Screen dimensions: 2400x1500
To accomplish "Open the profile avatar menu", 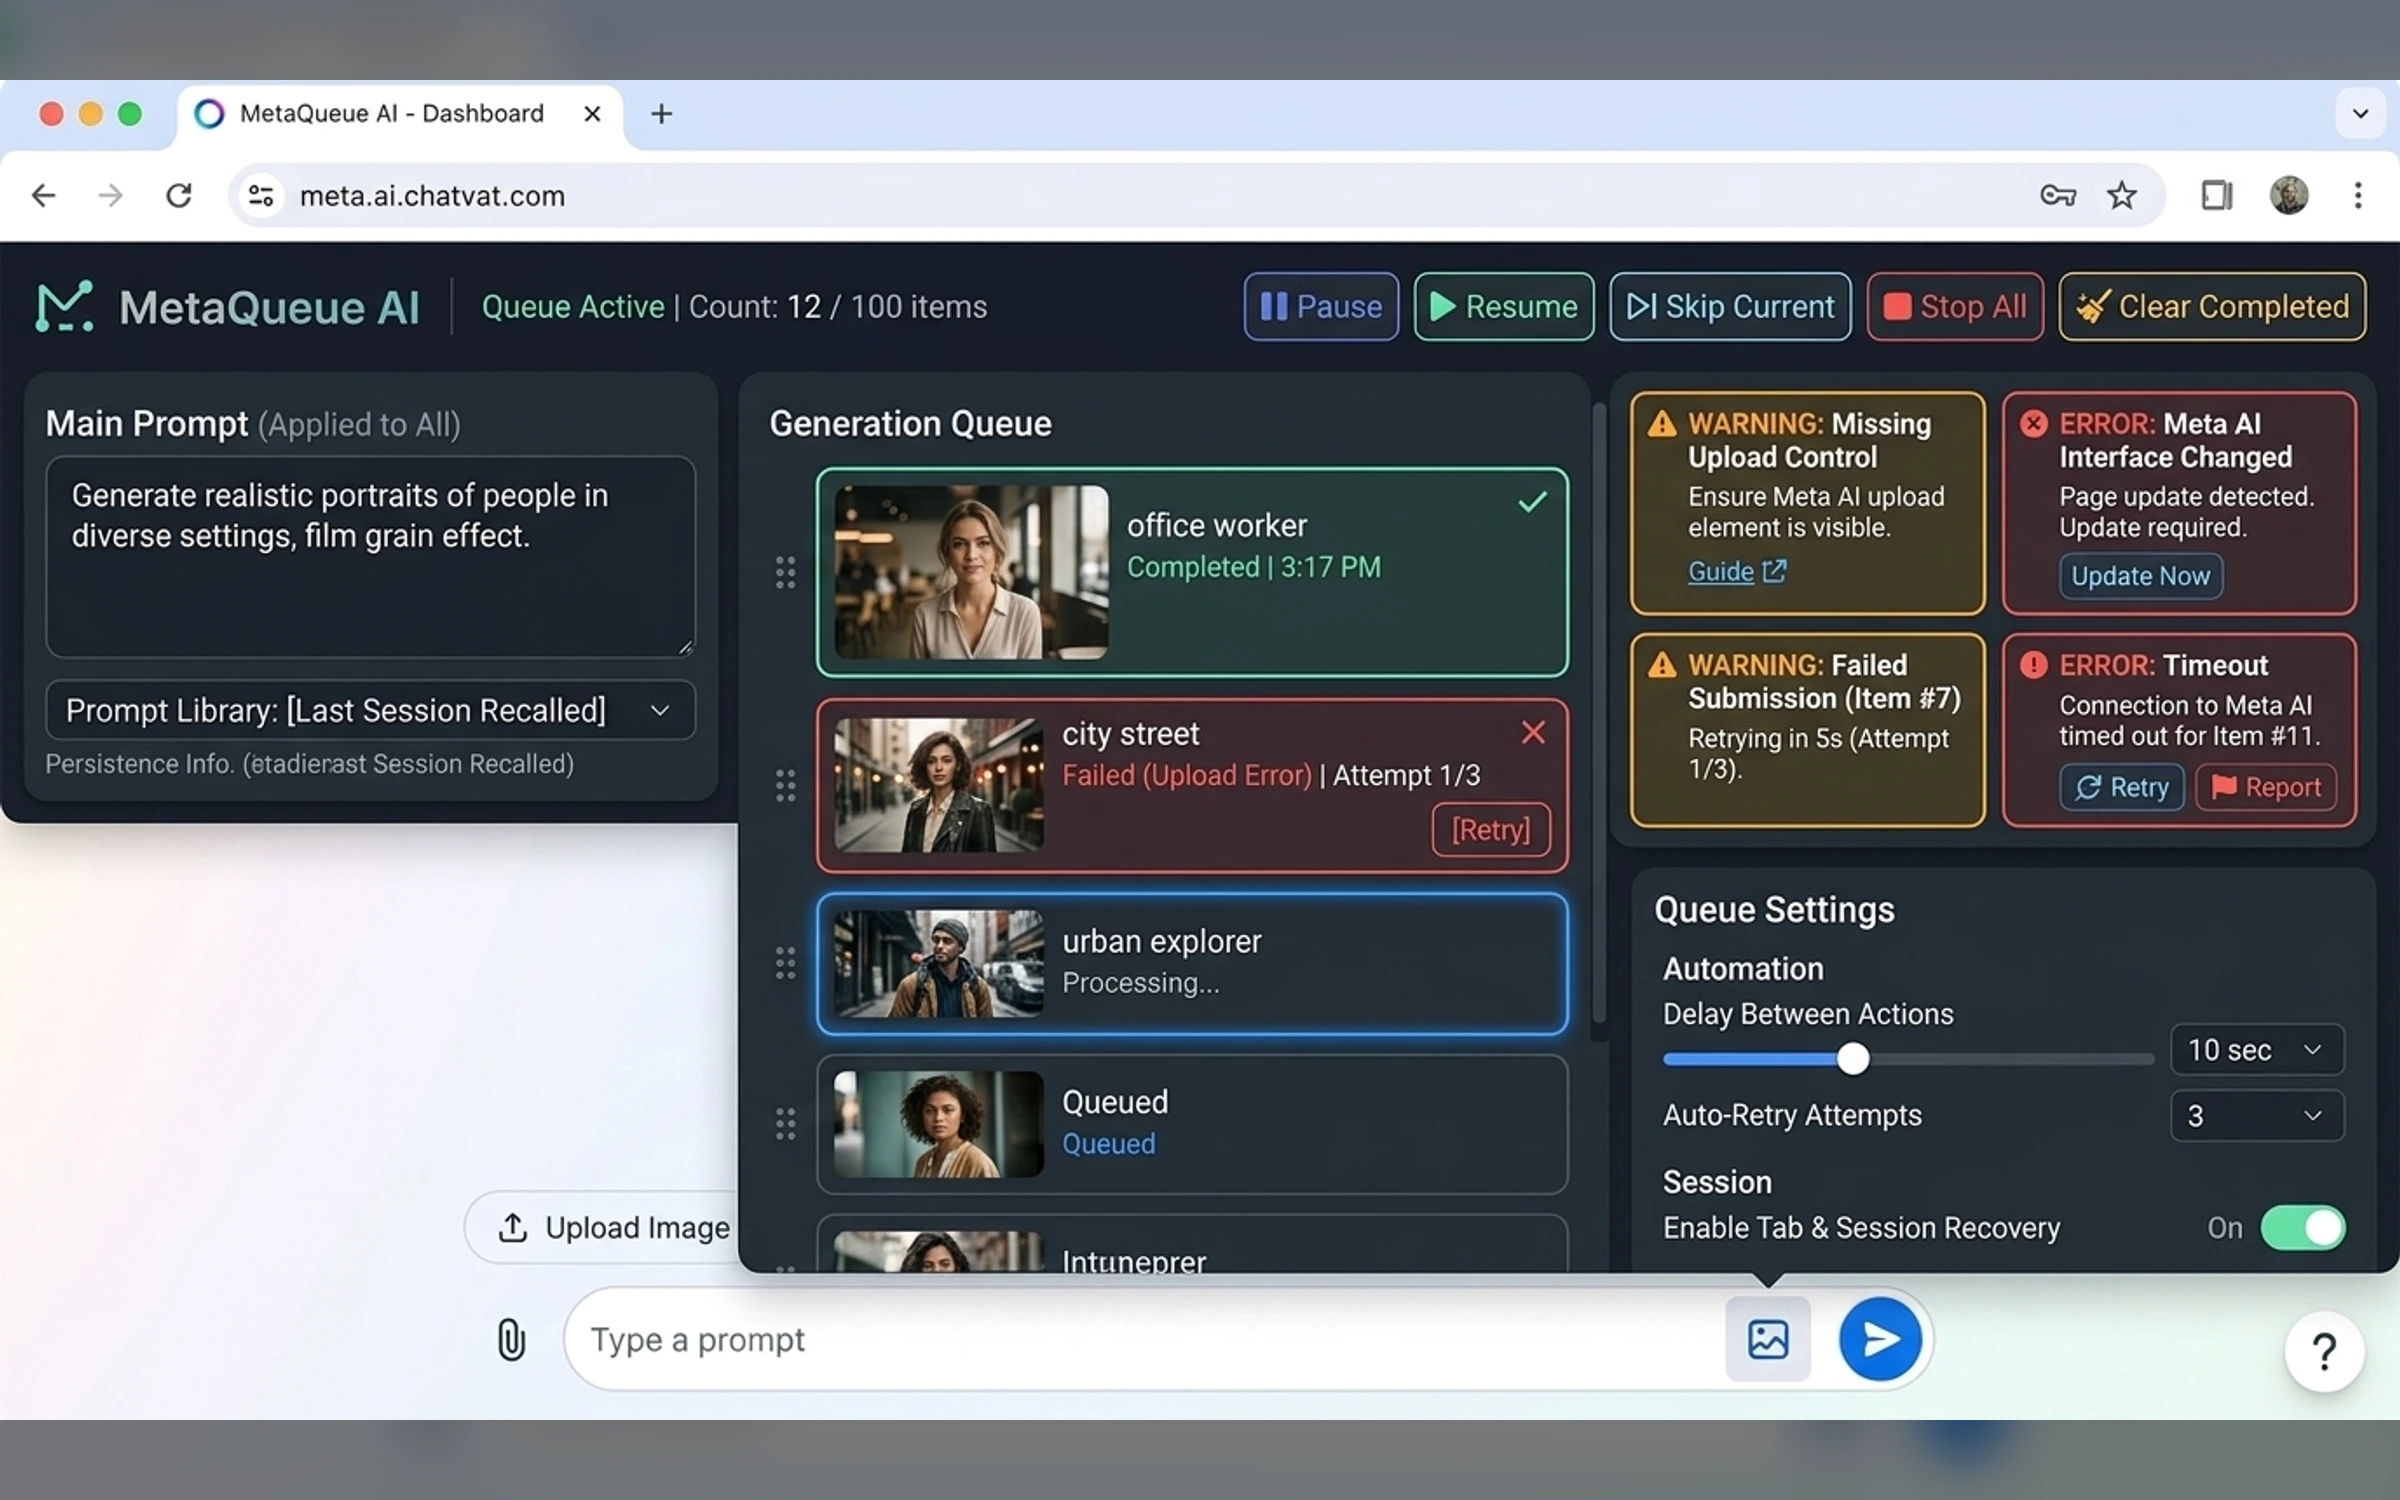I will click(2289, 195).
